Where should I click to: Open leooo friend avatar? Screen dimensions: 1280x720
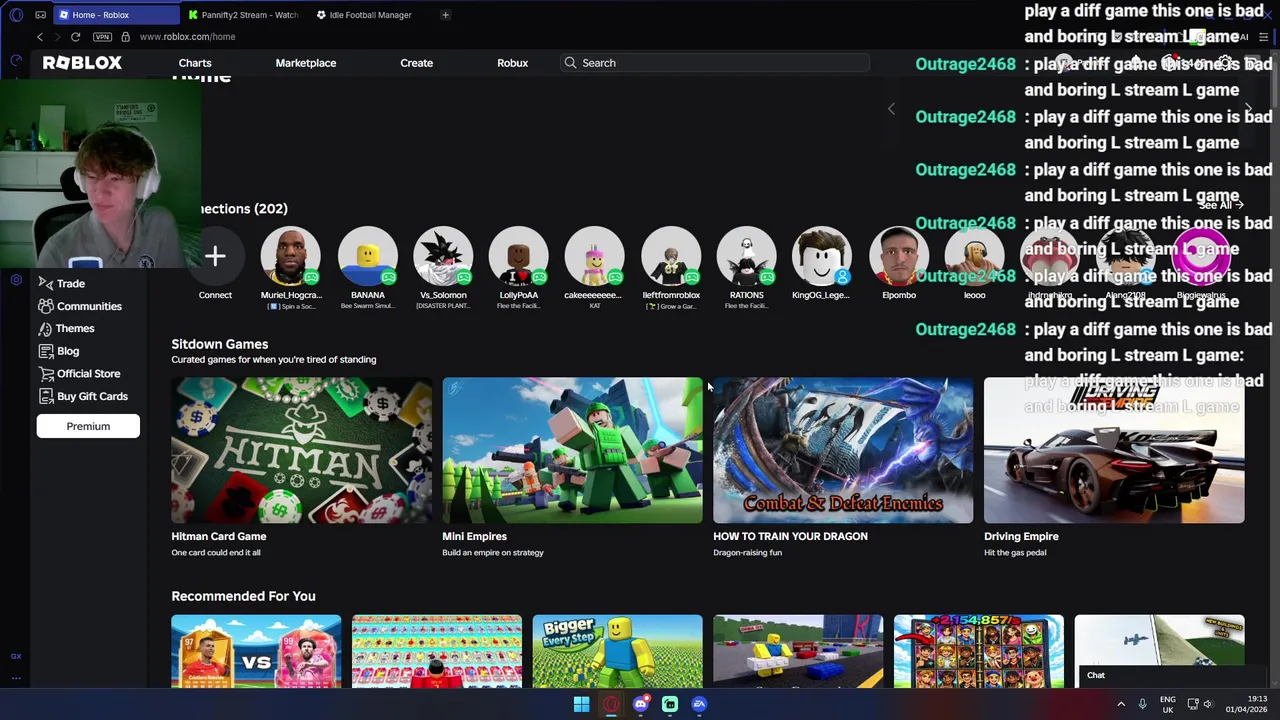[974, 257]
